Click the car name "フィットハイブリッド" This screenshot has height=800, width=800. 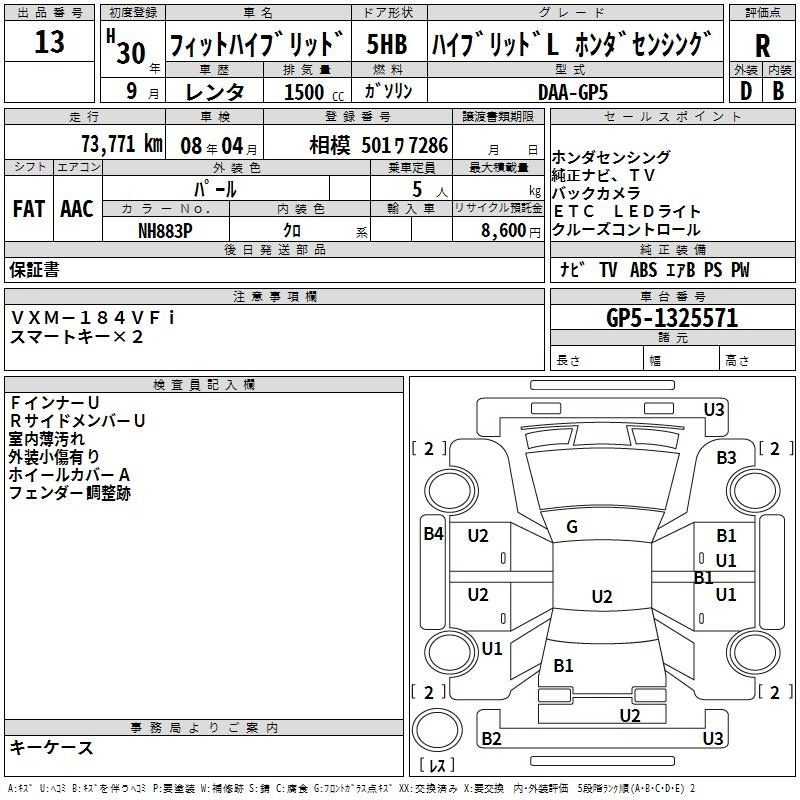257,44
